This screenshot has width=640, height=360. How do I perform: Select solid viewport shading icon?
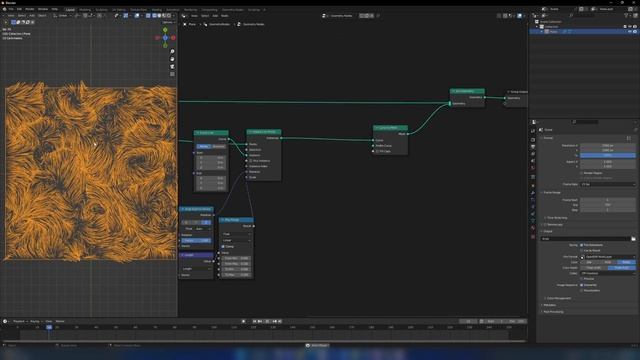tap(159, 16)
